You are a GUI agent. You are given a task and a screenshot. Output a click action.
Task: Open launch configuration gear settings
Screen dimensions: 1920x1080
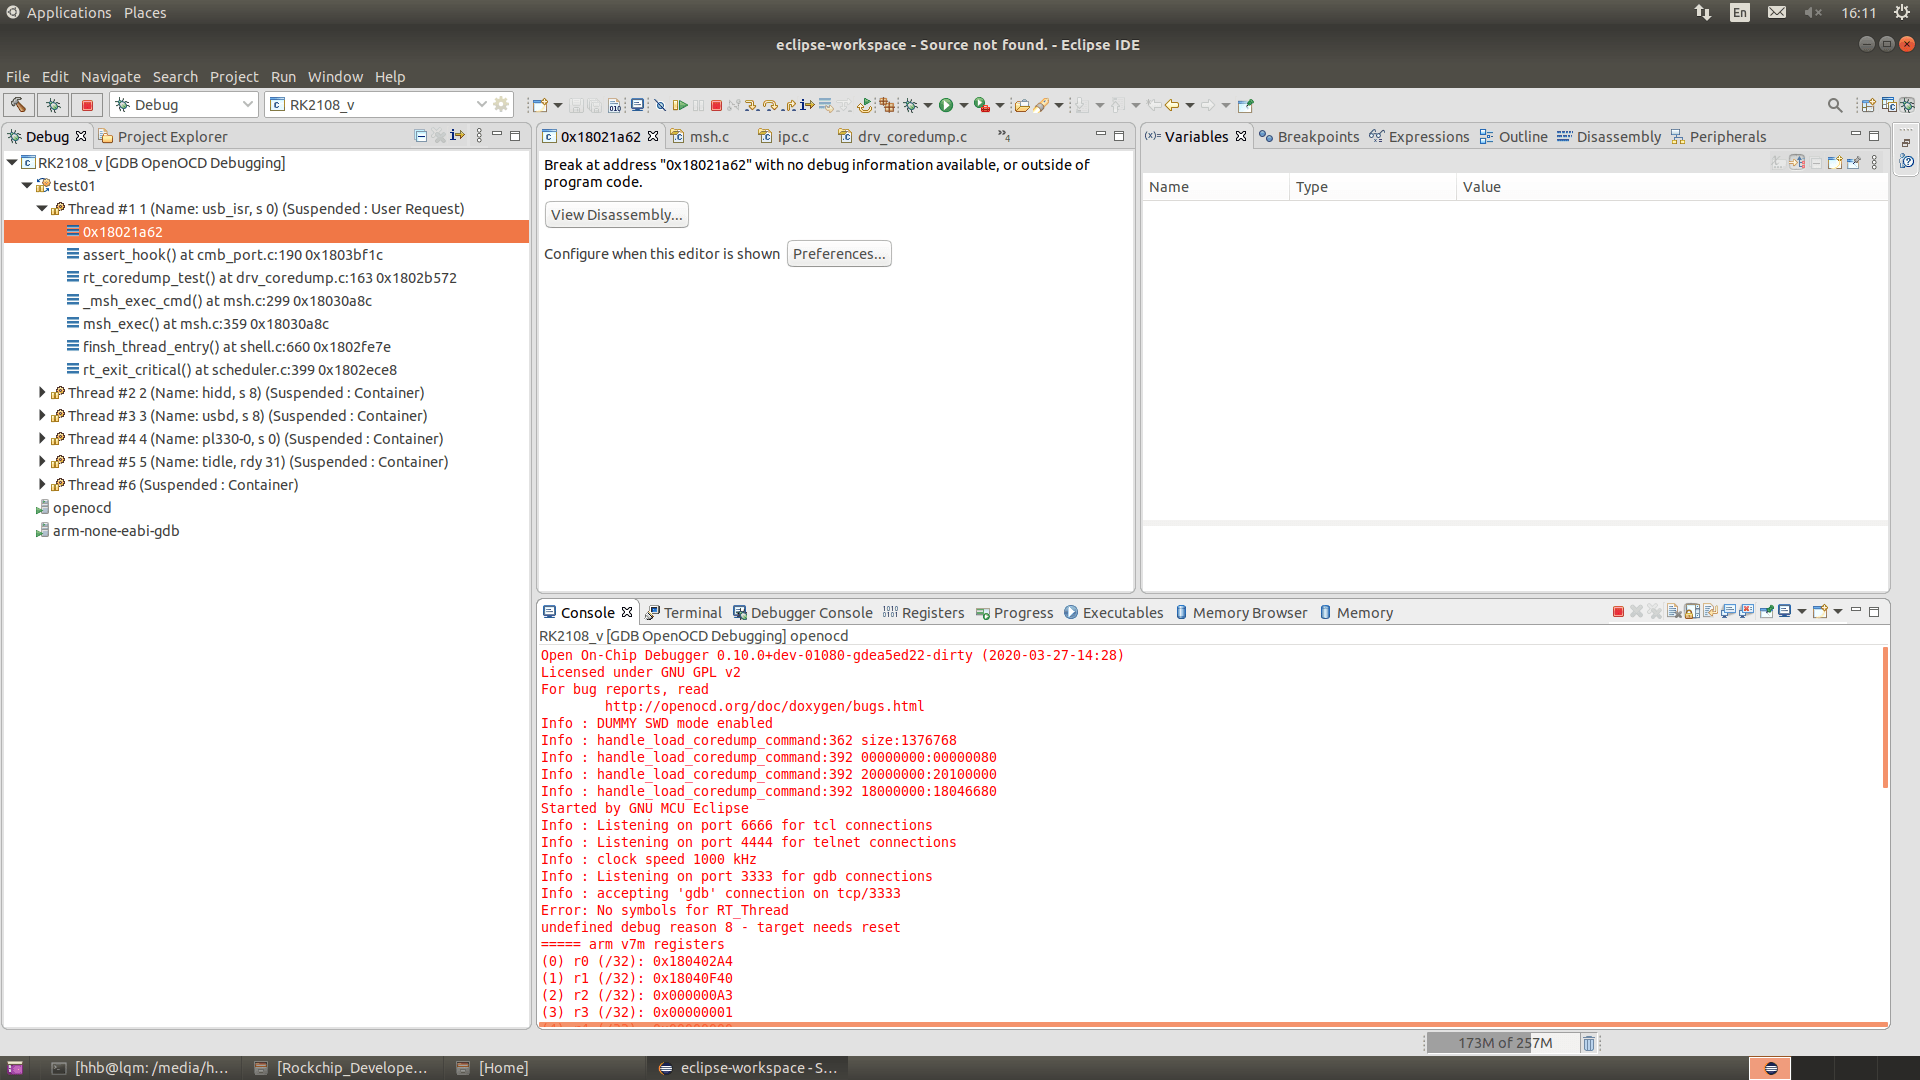501,104
